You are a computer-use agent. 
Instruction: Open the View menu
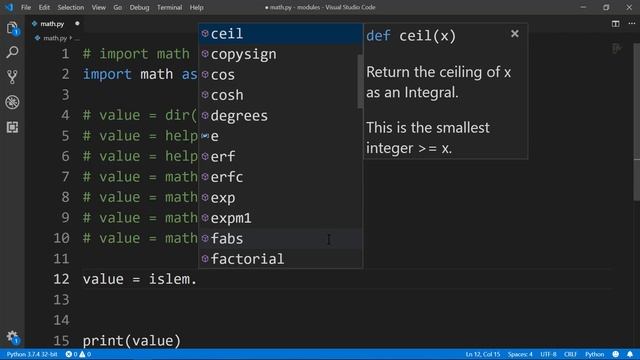click(98, 7)
